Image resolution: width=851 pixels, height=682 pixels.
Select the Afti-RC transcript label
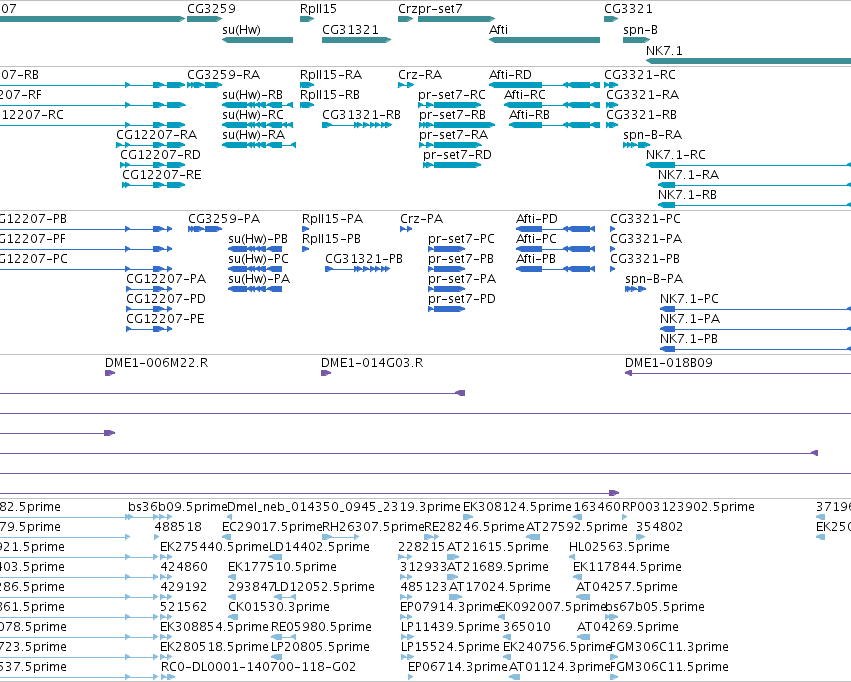(x=524, y=95)
